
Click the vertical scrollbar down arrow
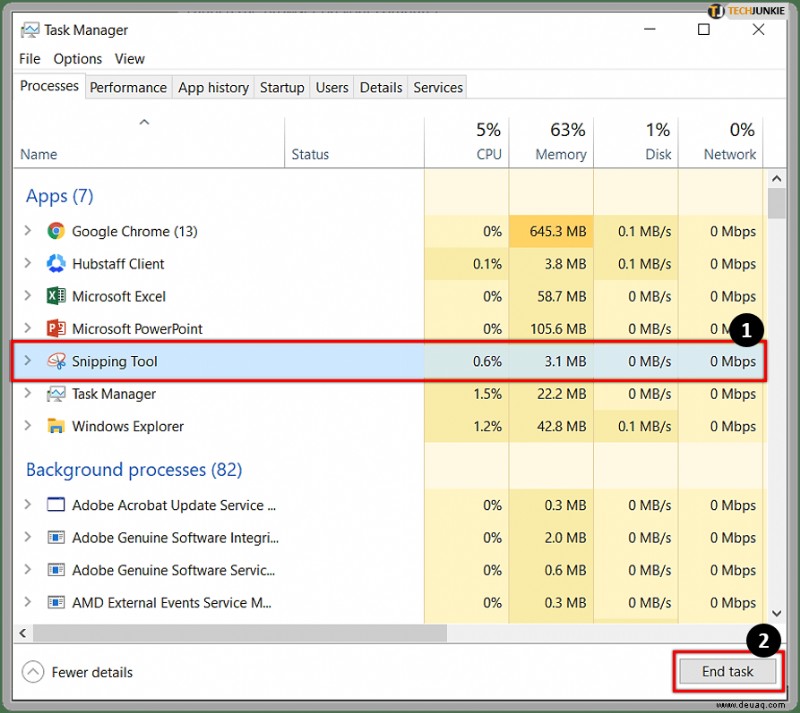(x=777, y=613)
